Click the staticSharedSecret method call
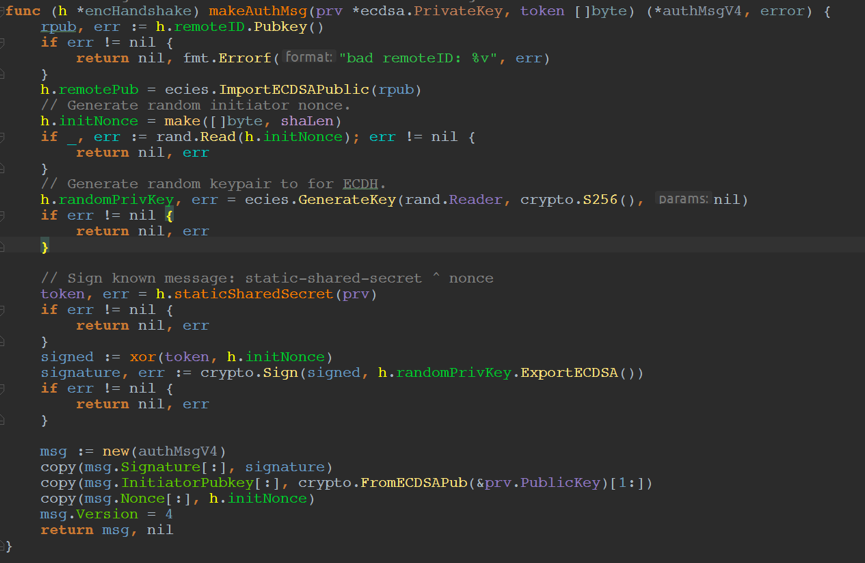Image resolution: width=865 pixels, height=563 pixels. tap(253, 294)
